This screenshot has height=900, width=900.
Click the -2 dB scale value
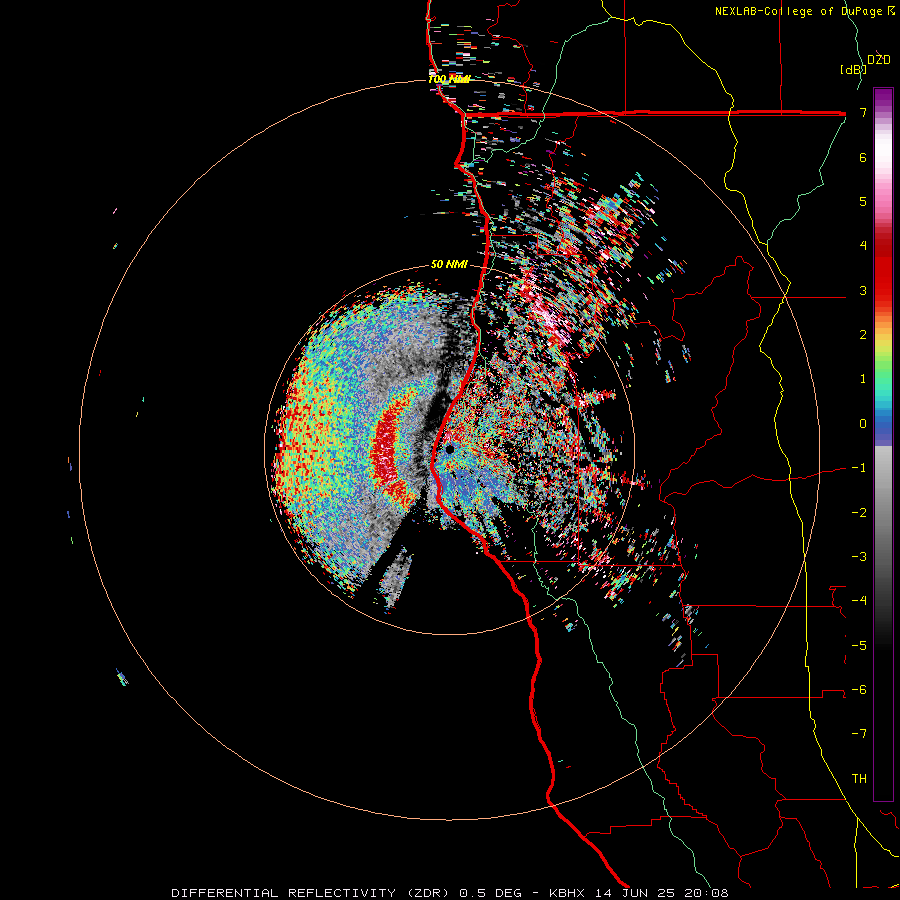pos(859,512)
